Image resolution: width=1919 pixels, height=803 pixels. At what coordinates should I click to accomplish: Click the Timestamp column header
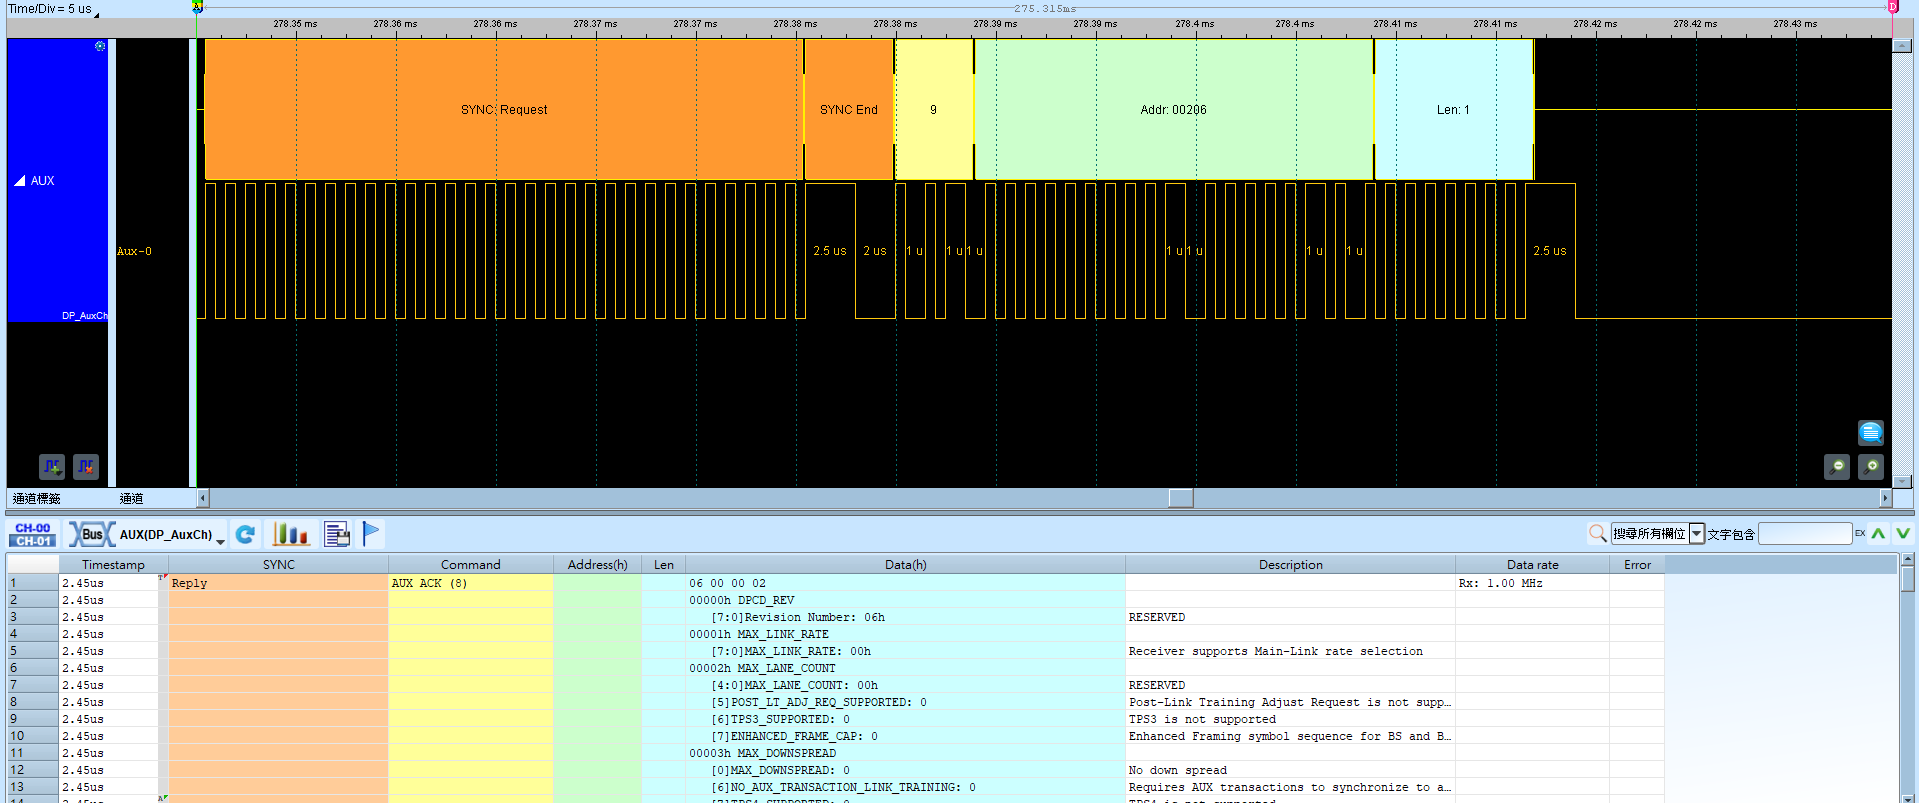coord(113,565)
